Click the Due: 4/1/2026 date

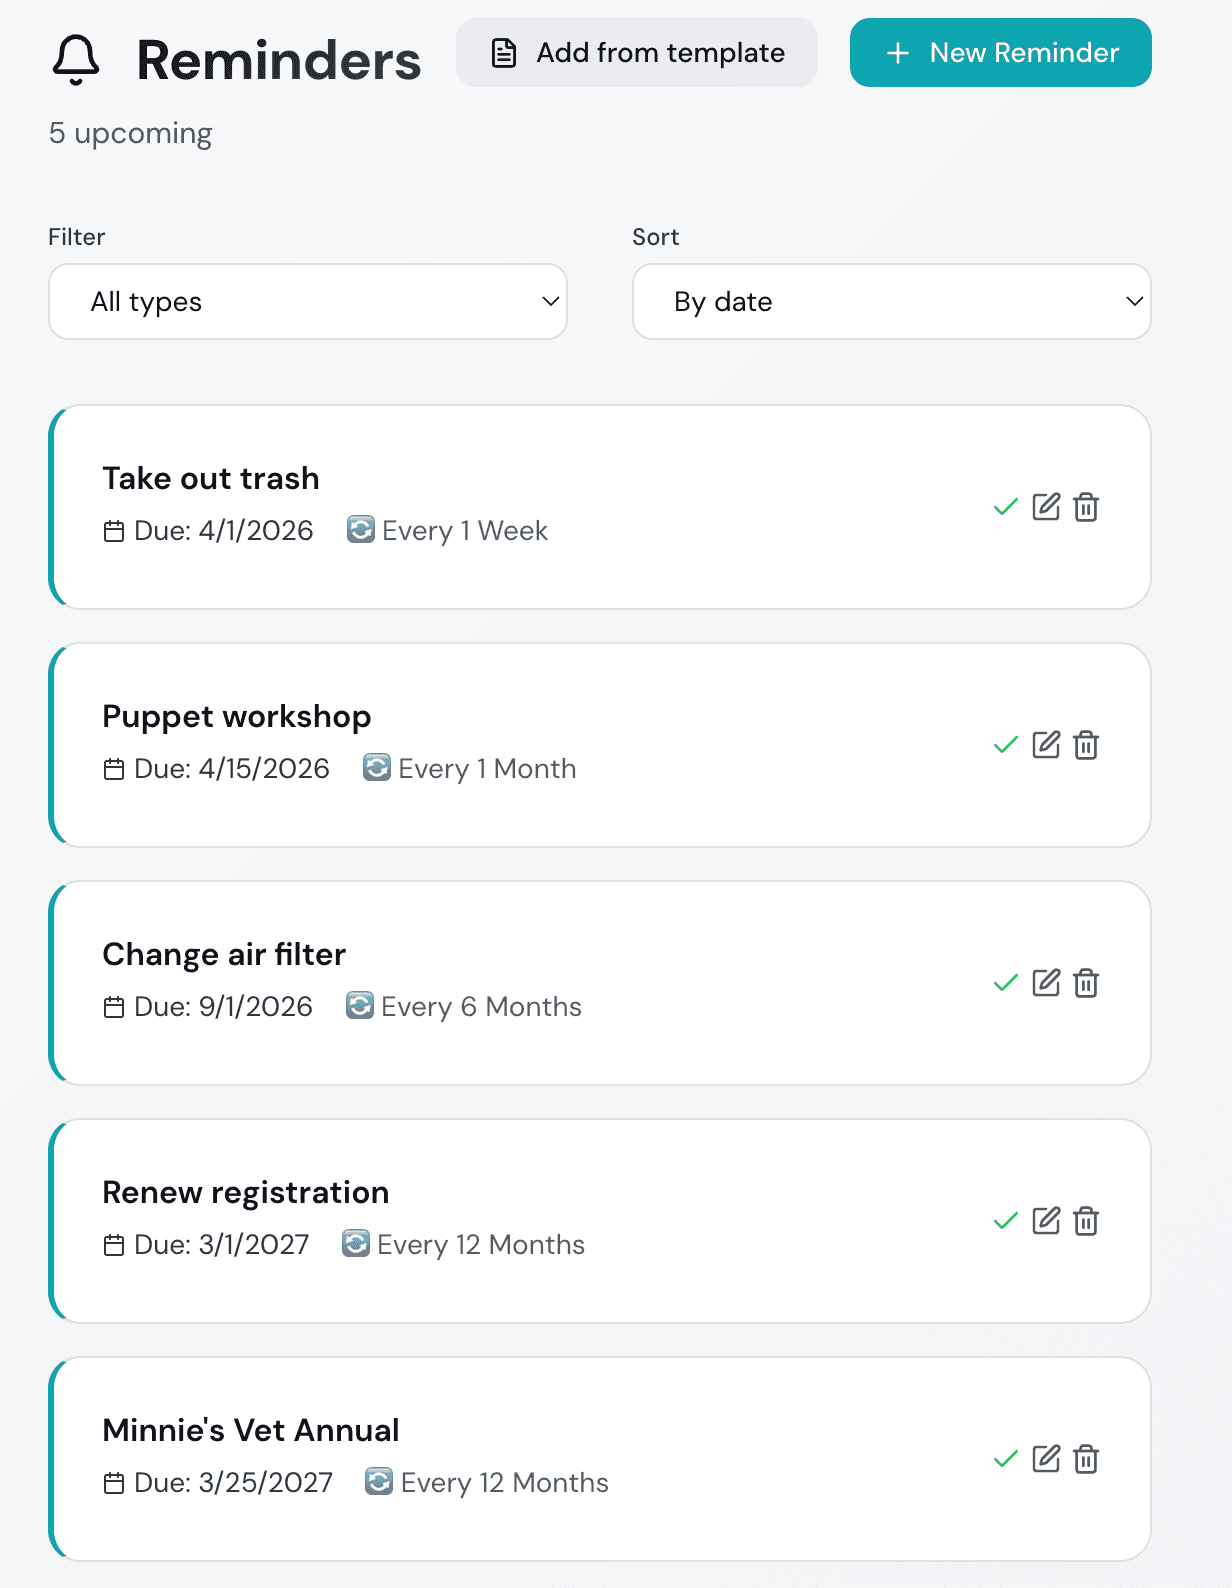[224, 531]
